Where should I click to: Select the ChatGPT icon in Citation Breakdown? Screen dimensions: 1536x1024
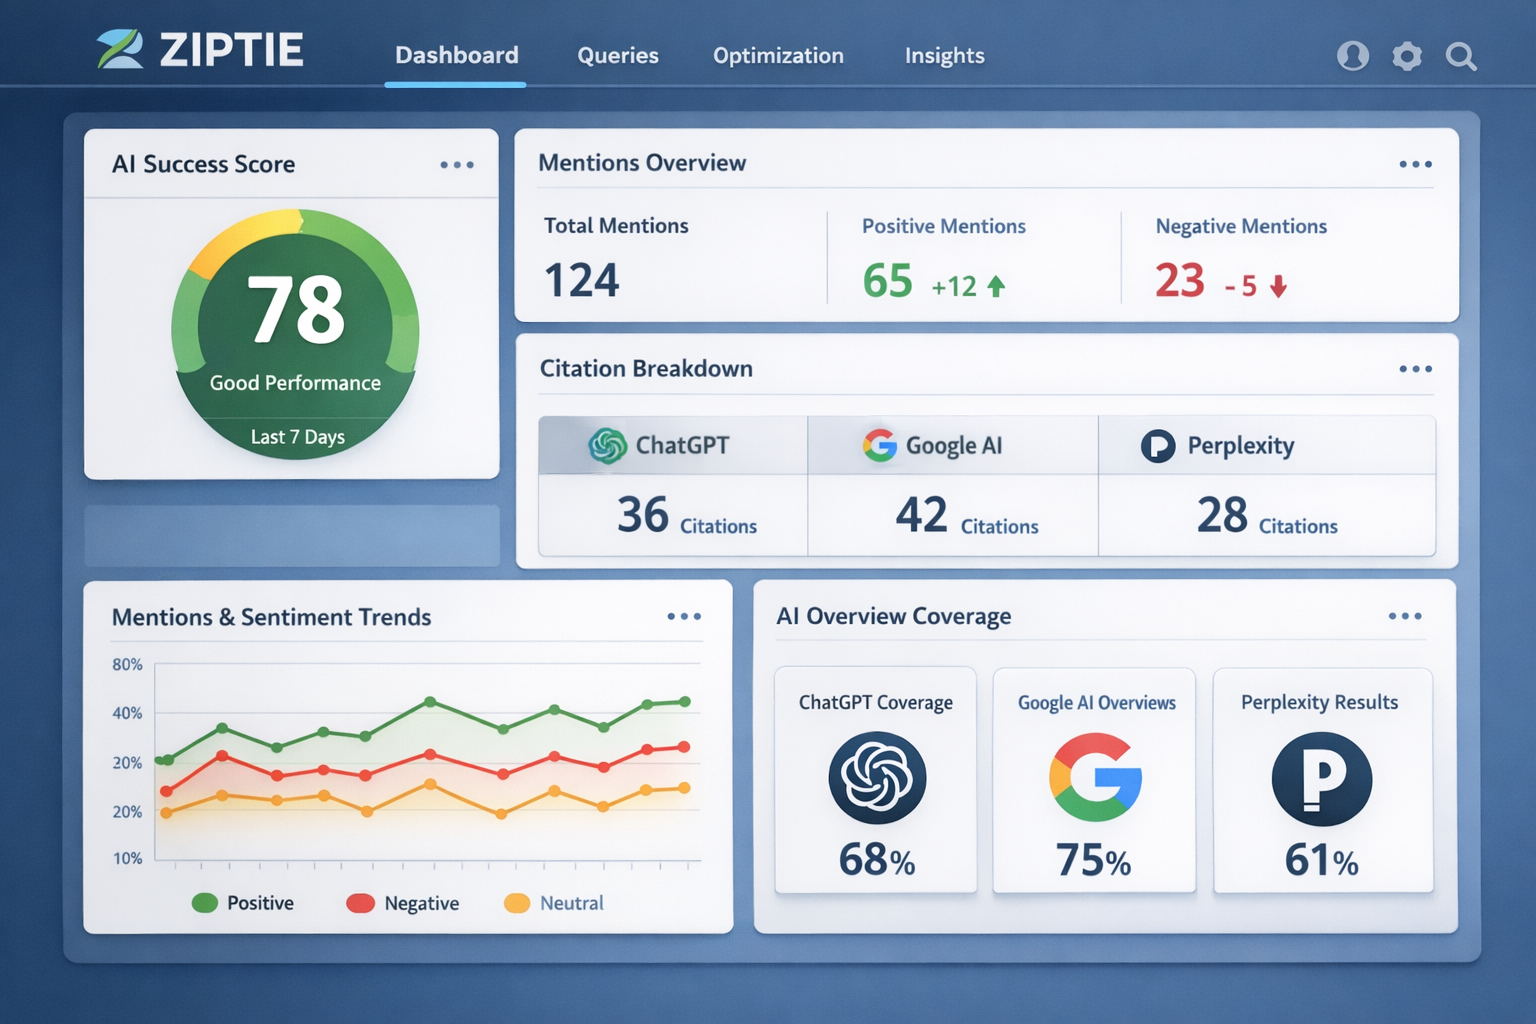click(608, 445)
